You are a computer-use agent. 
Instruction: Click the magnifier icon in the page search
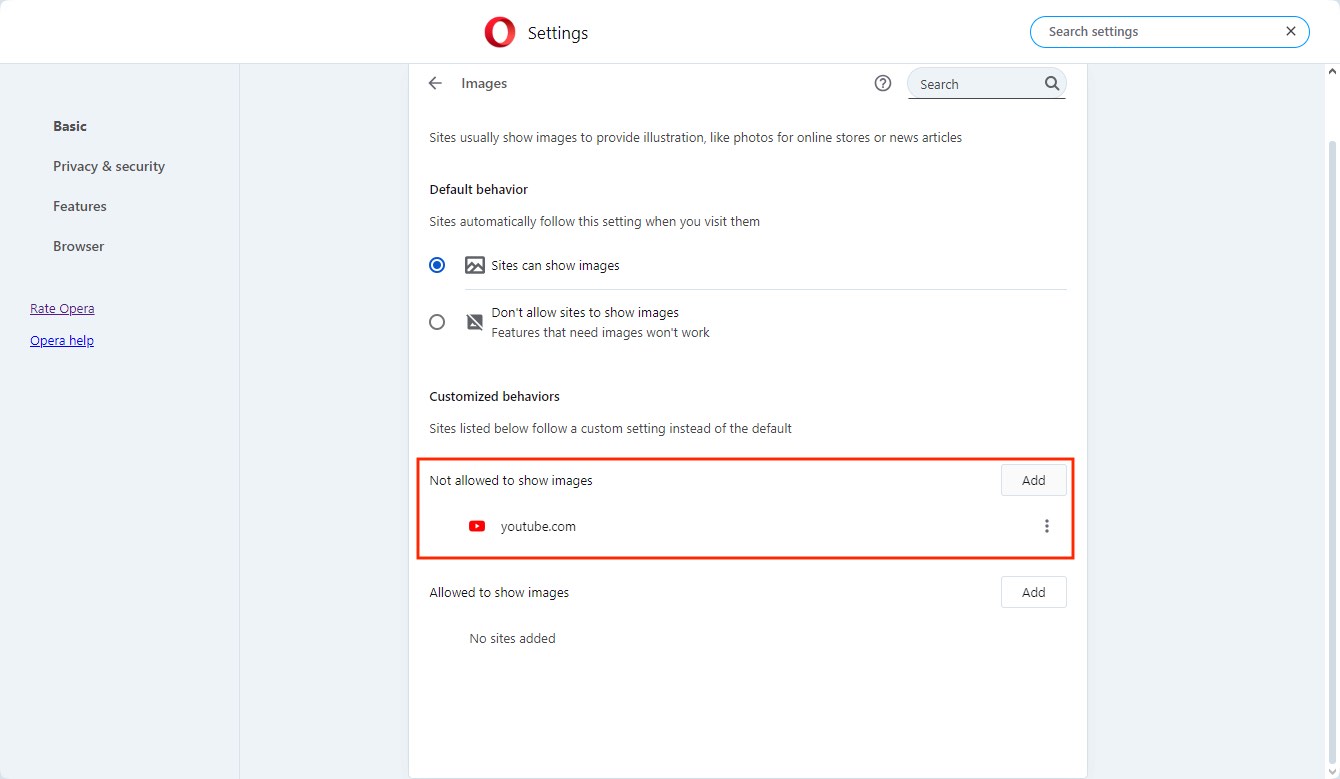click(1051, 83)
